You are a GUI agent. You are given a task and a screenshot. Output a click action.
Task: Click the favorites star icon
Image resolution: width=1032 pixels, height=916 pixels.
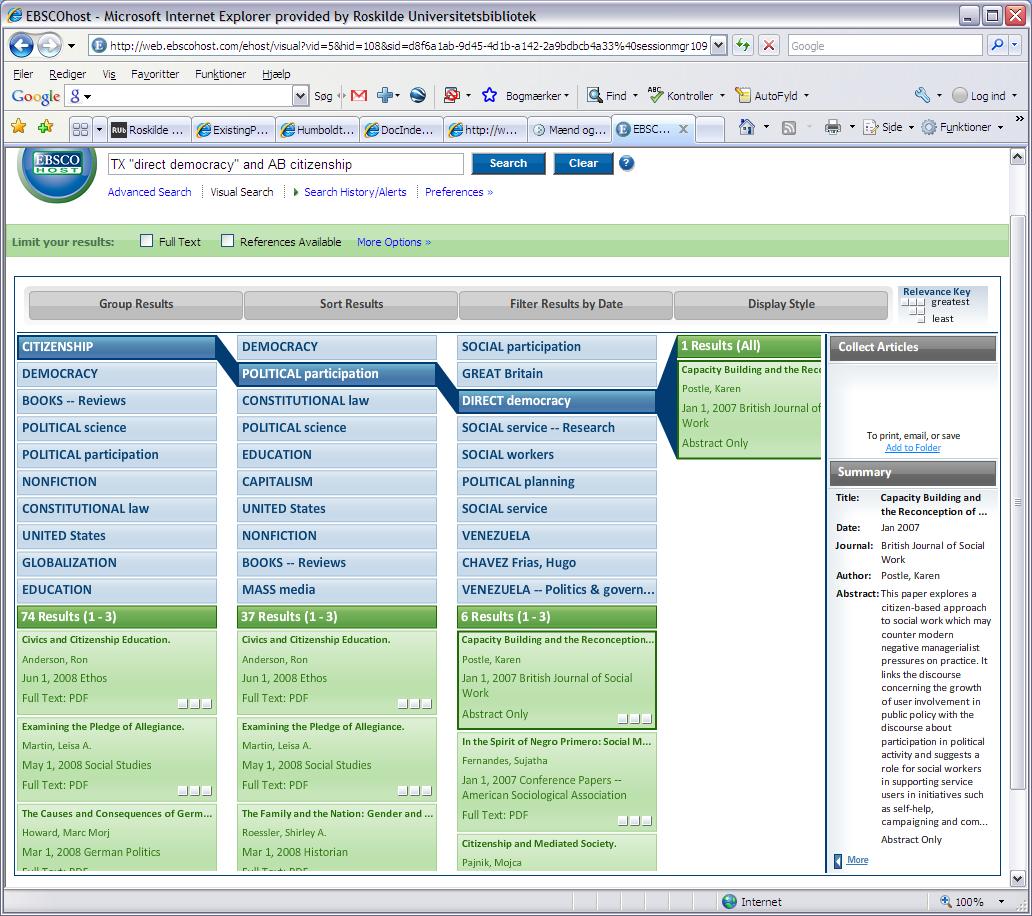pos(18,127)
